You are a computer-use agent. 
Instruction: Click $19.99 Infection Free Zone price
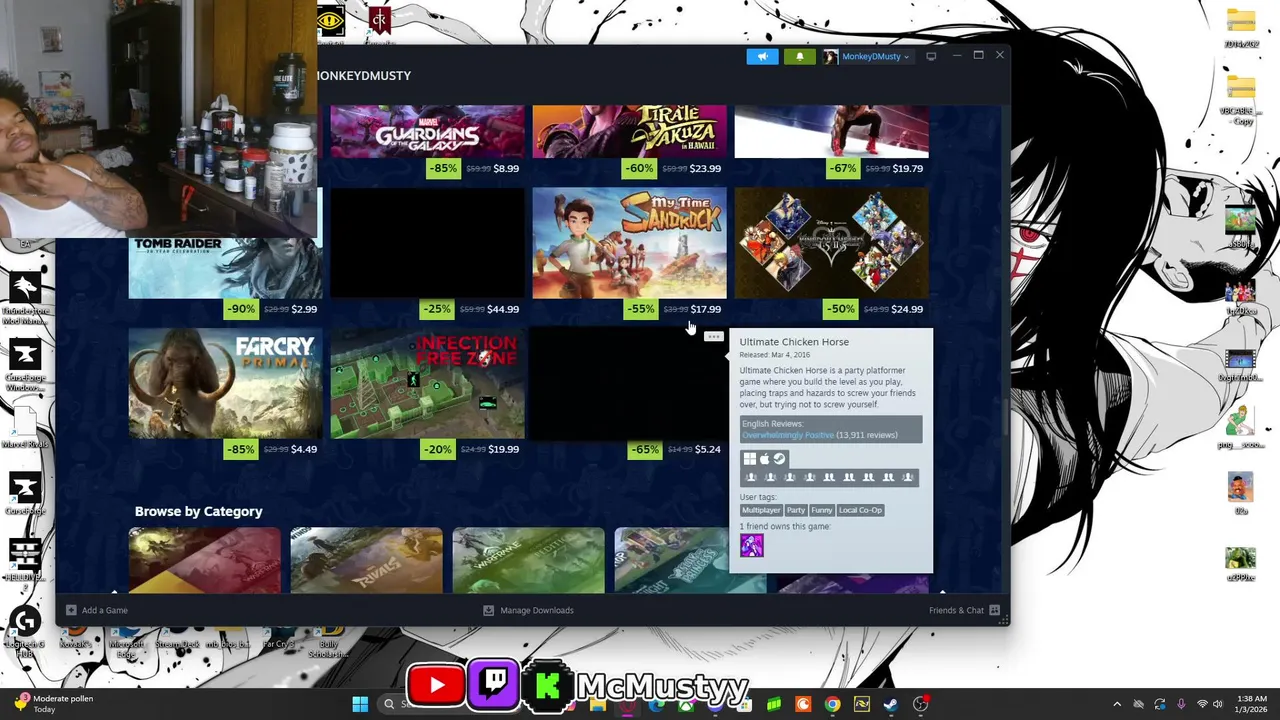pos(503,449)
